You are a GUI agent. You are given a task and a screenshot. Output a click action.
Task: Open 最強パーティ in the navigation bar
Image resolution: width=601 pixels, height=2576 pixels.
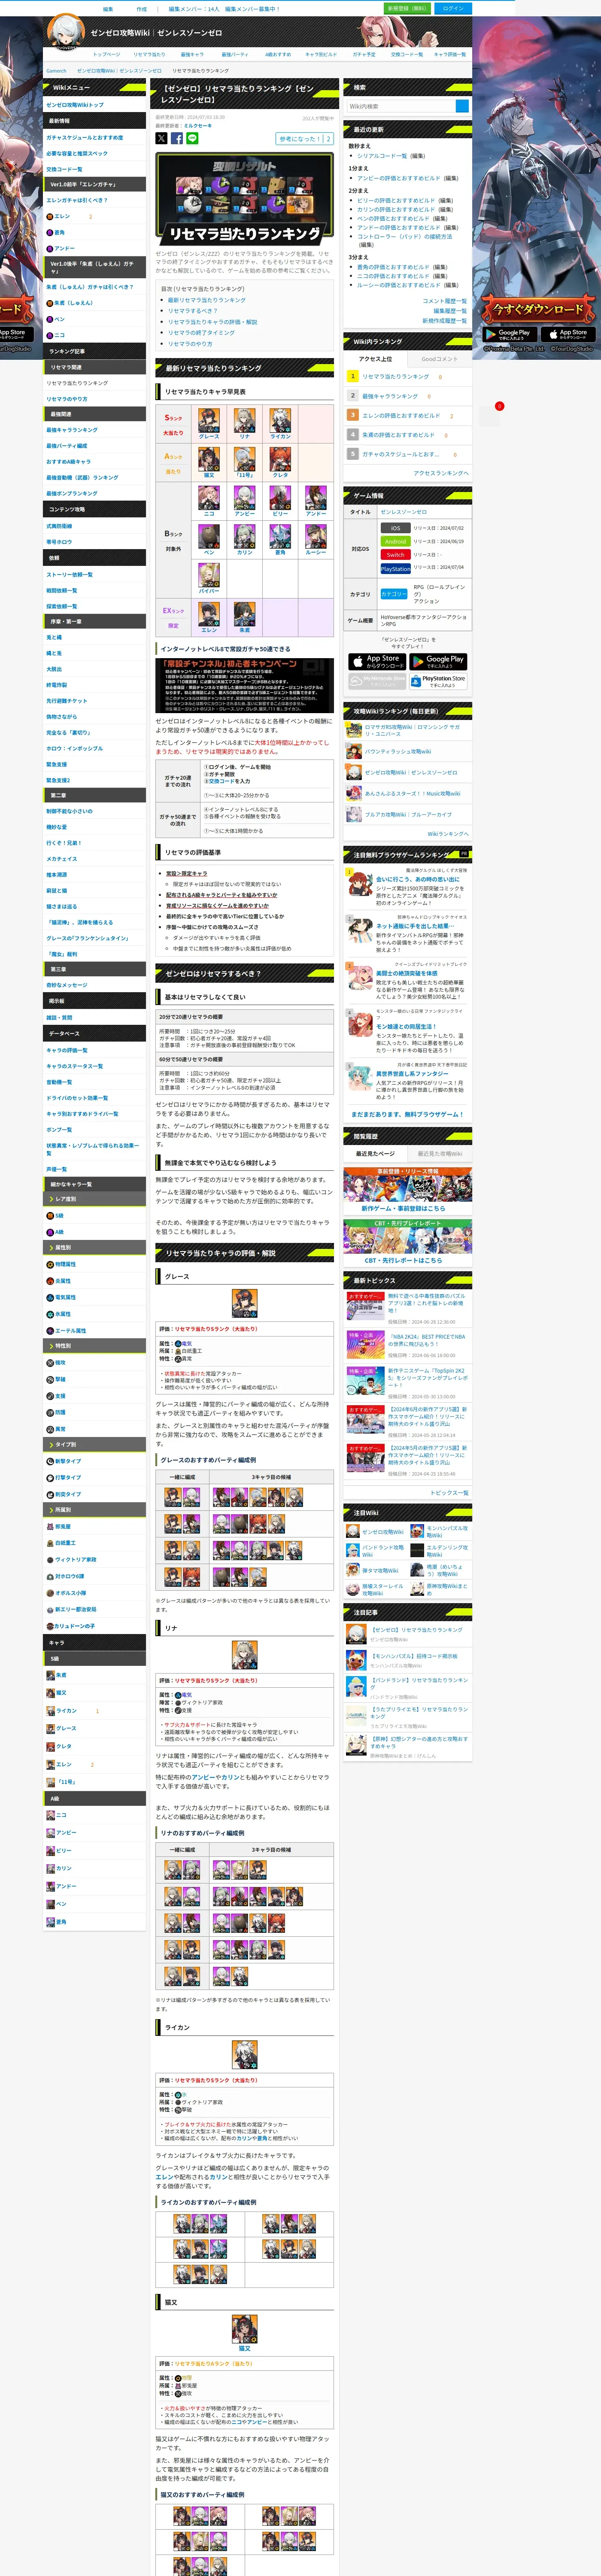pos(235,54)
